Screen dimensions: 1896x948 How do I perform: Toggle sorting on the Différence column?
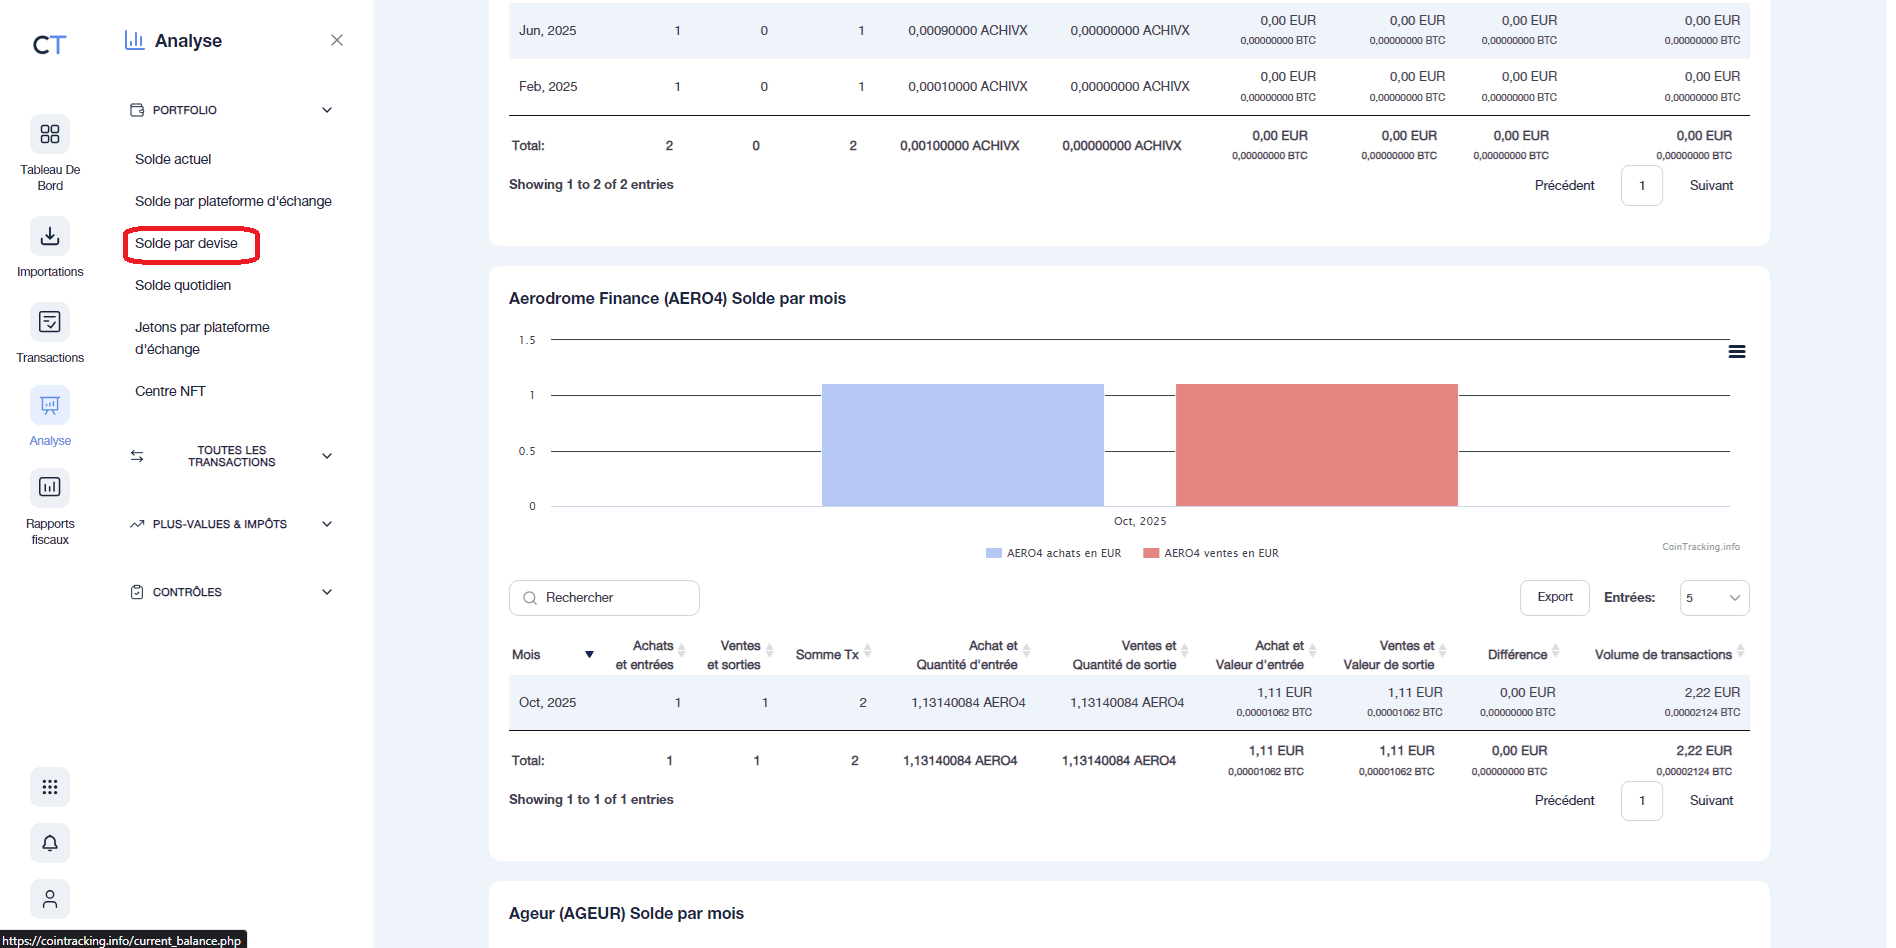pyautogui.click(x=1518, y=653)
